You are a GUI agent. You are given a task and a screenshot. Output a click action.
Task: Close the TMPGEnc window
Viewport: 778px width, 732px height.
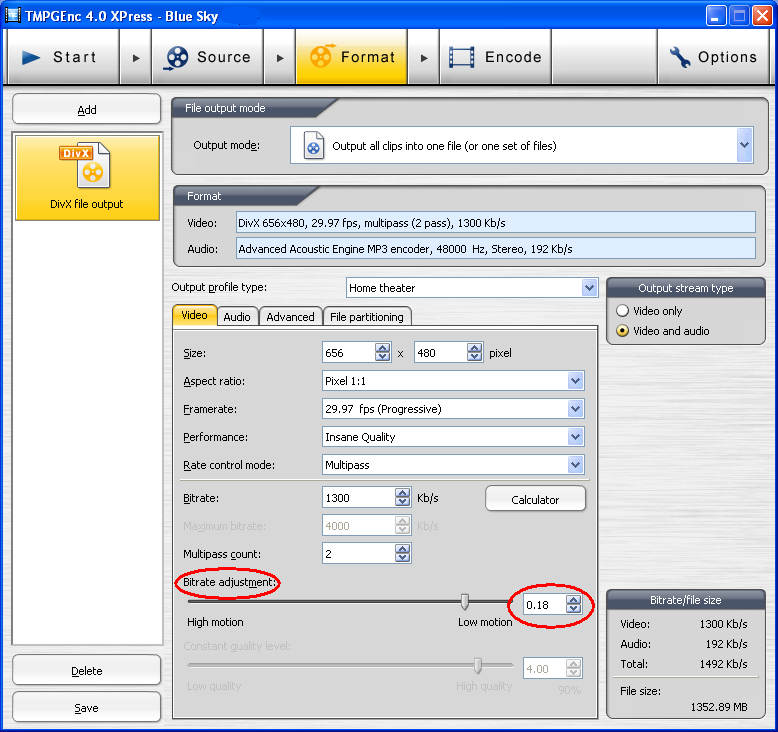click(762, 16)
